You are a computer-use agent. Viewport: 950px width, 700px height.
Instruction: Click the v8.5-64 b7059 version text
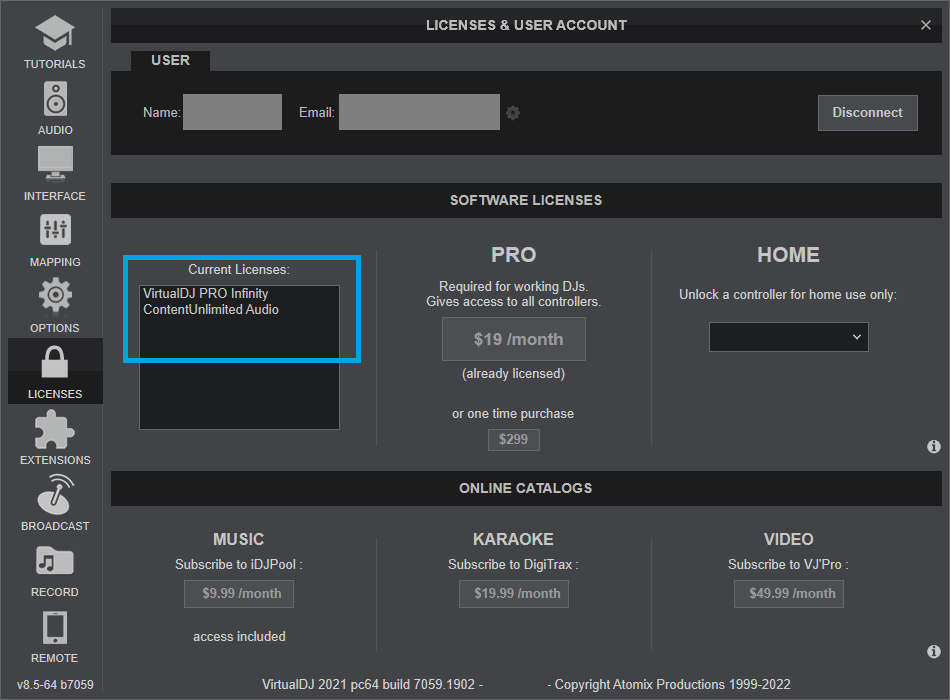(55, 685)
